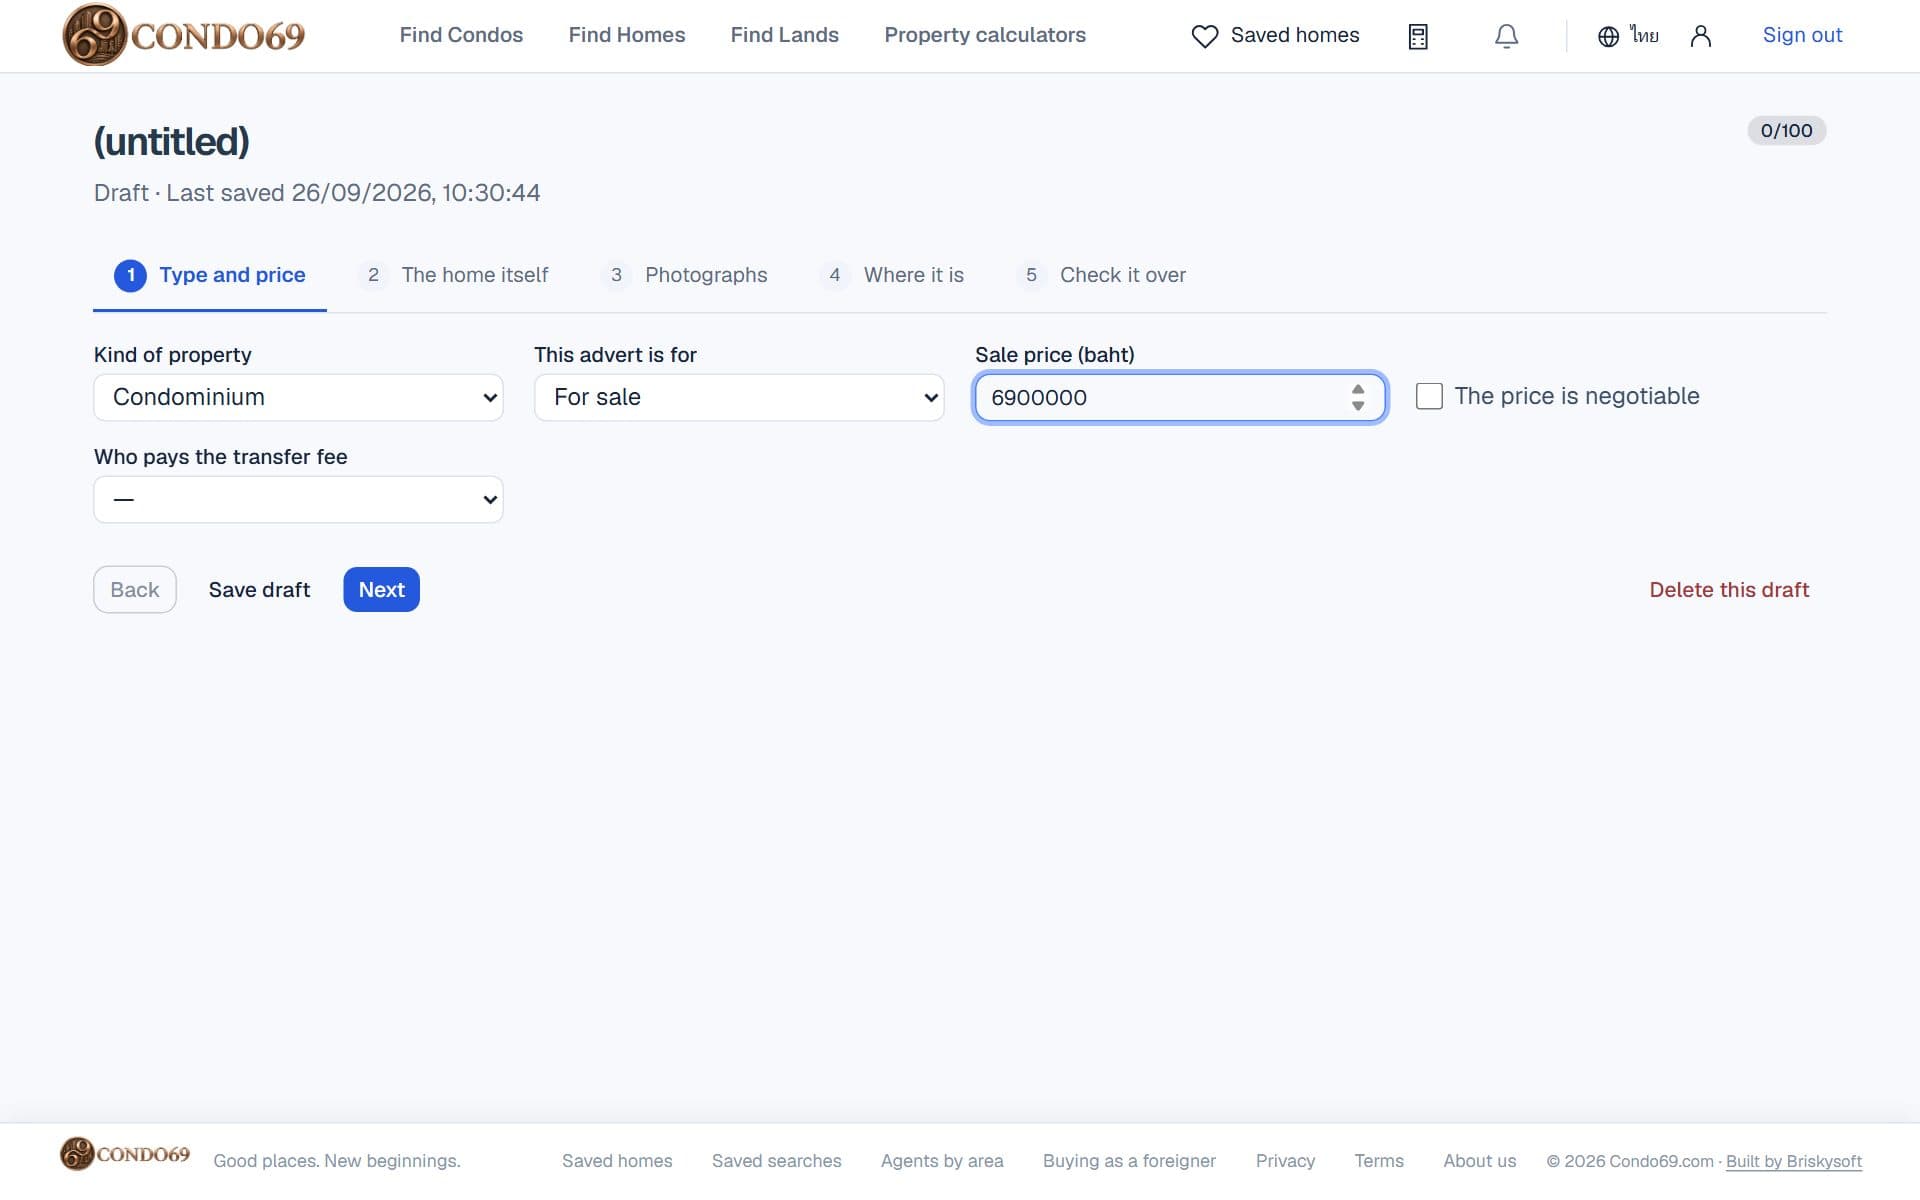Tick the price is negotiable checkbox

tap(1429, 396)
